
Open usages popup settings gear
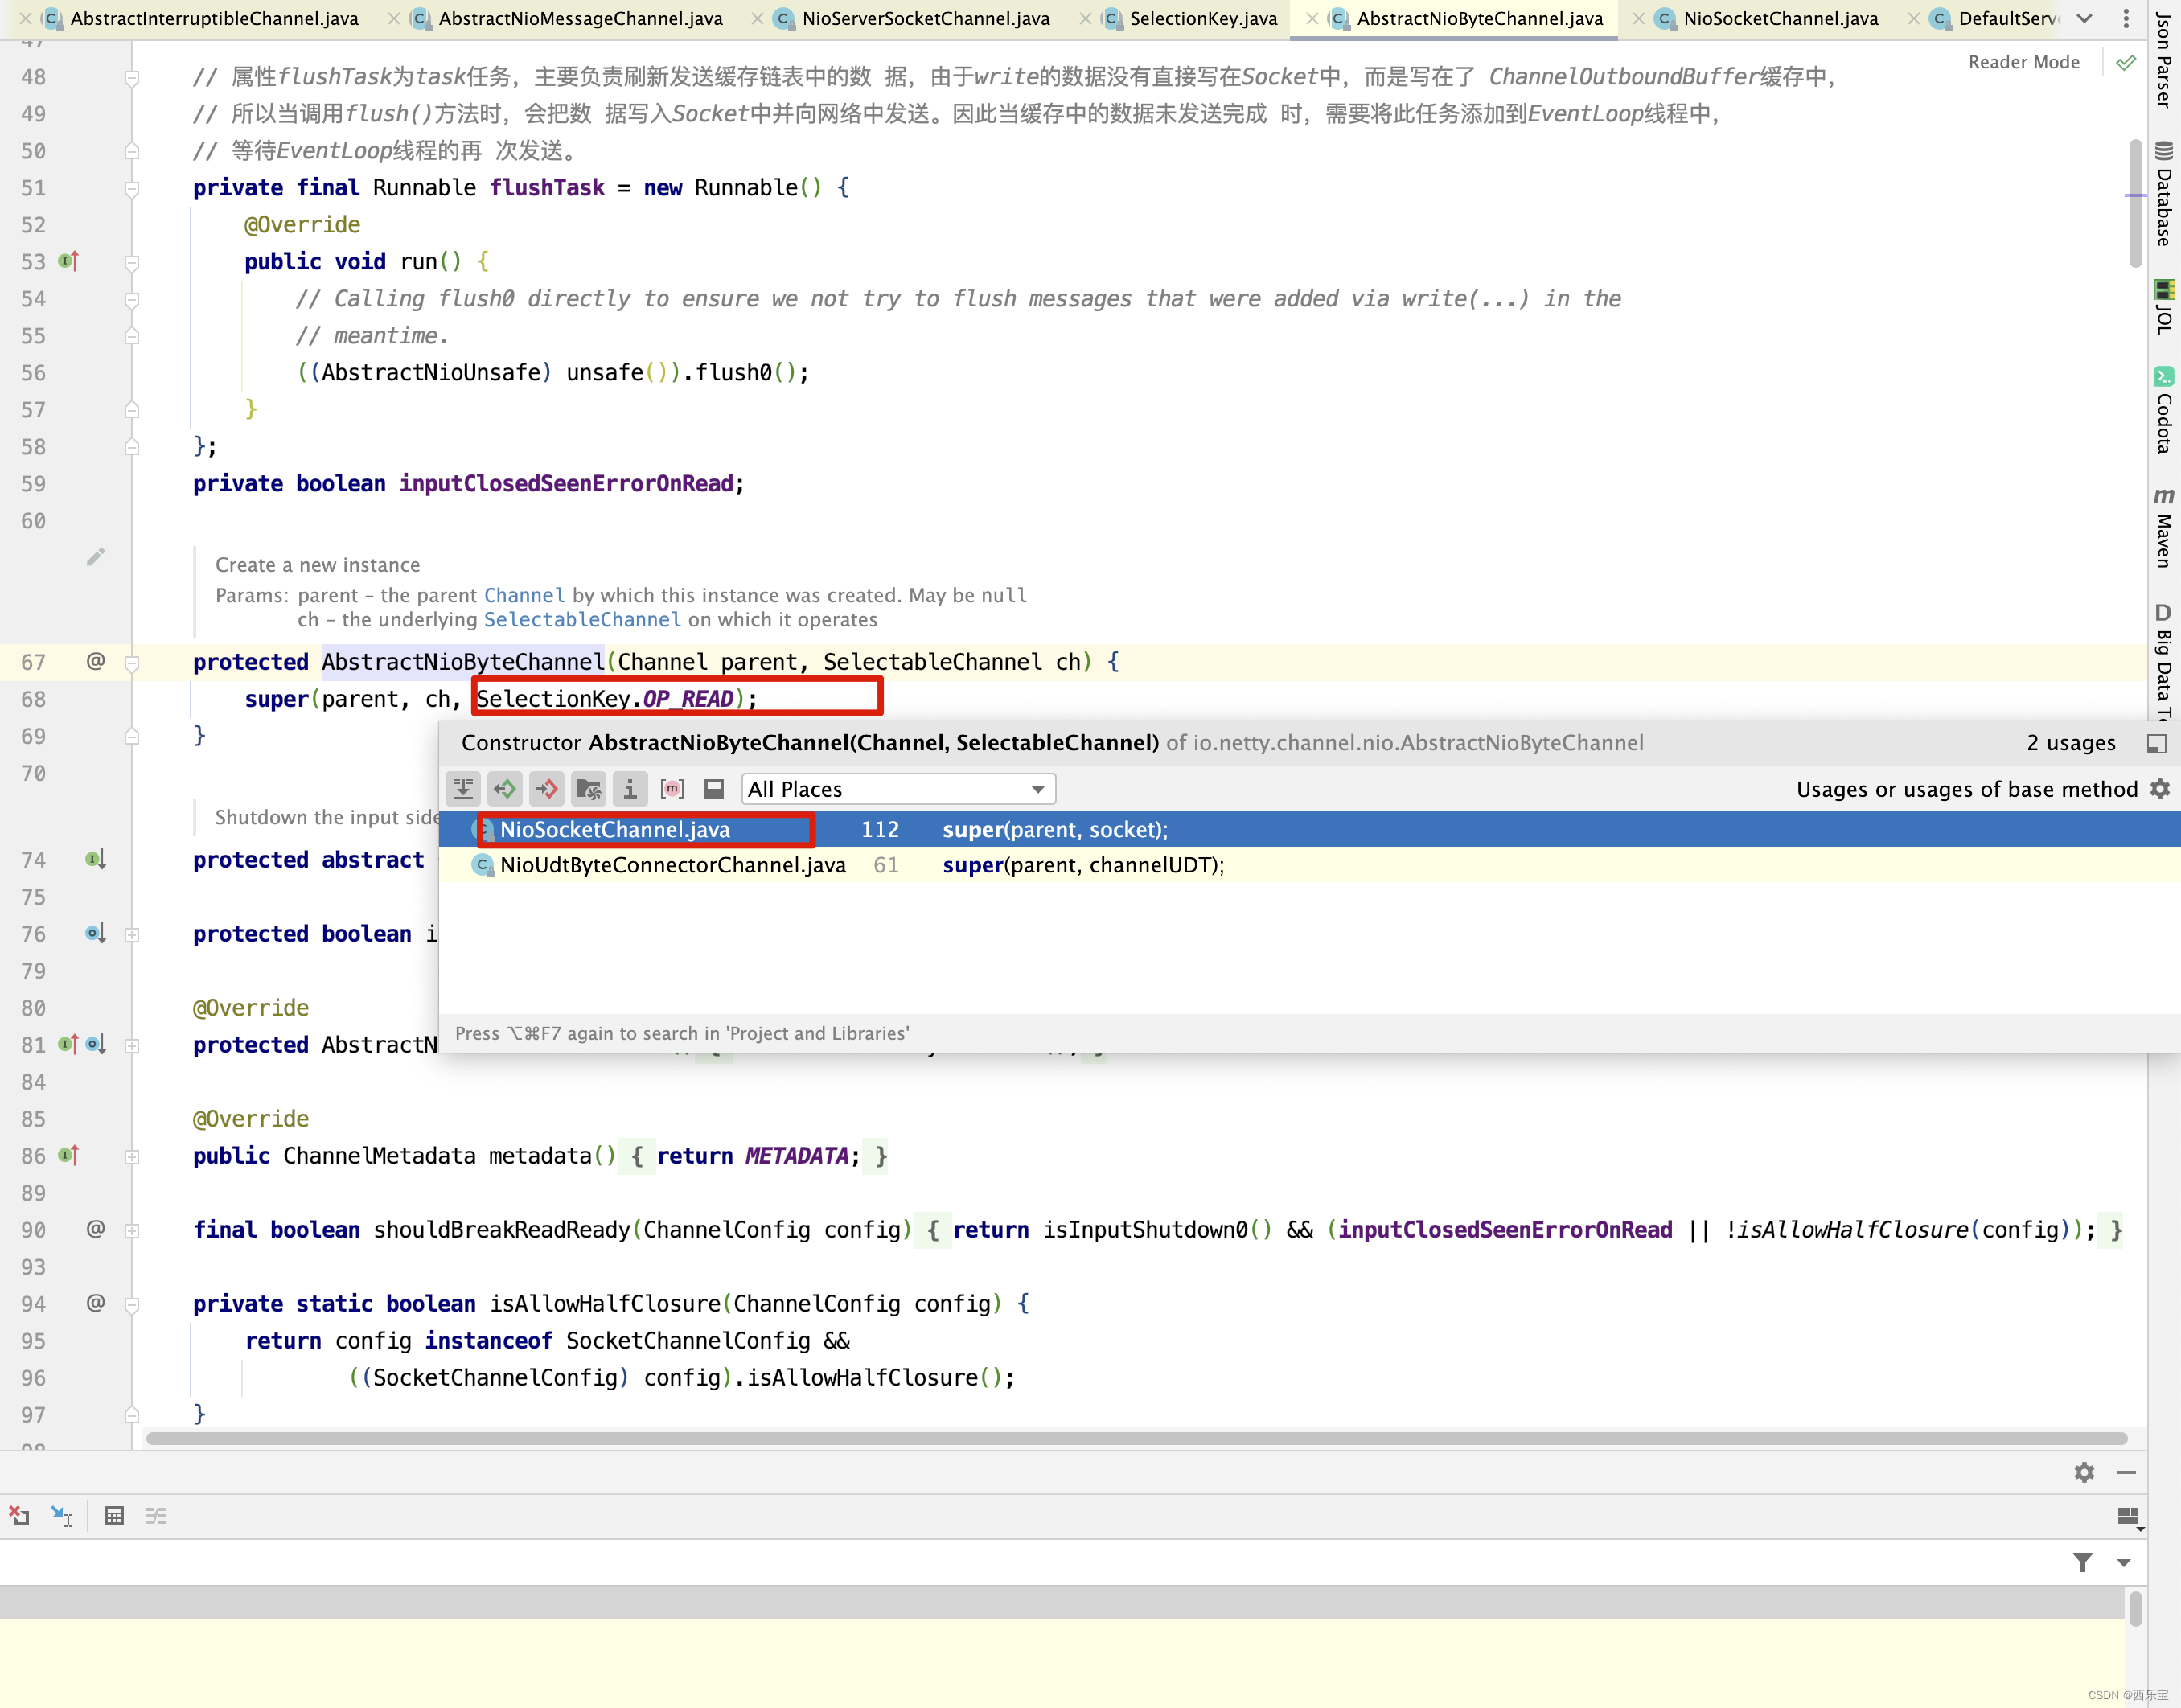[x=2160, y=789]
